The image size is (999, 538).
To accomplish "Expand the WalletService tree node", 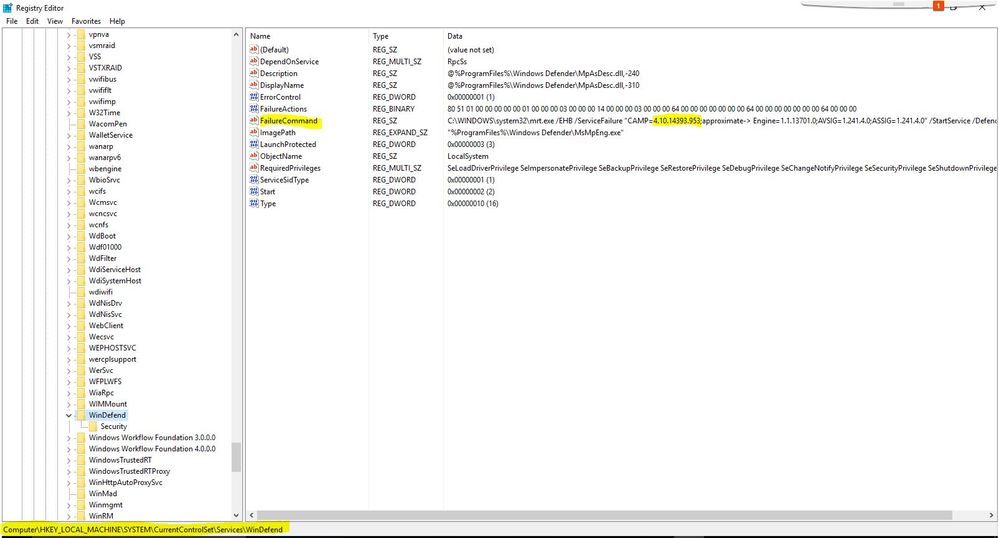I will (69, 135).
